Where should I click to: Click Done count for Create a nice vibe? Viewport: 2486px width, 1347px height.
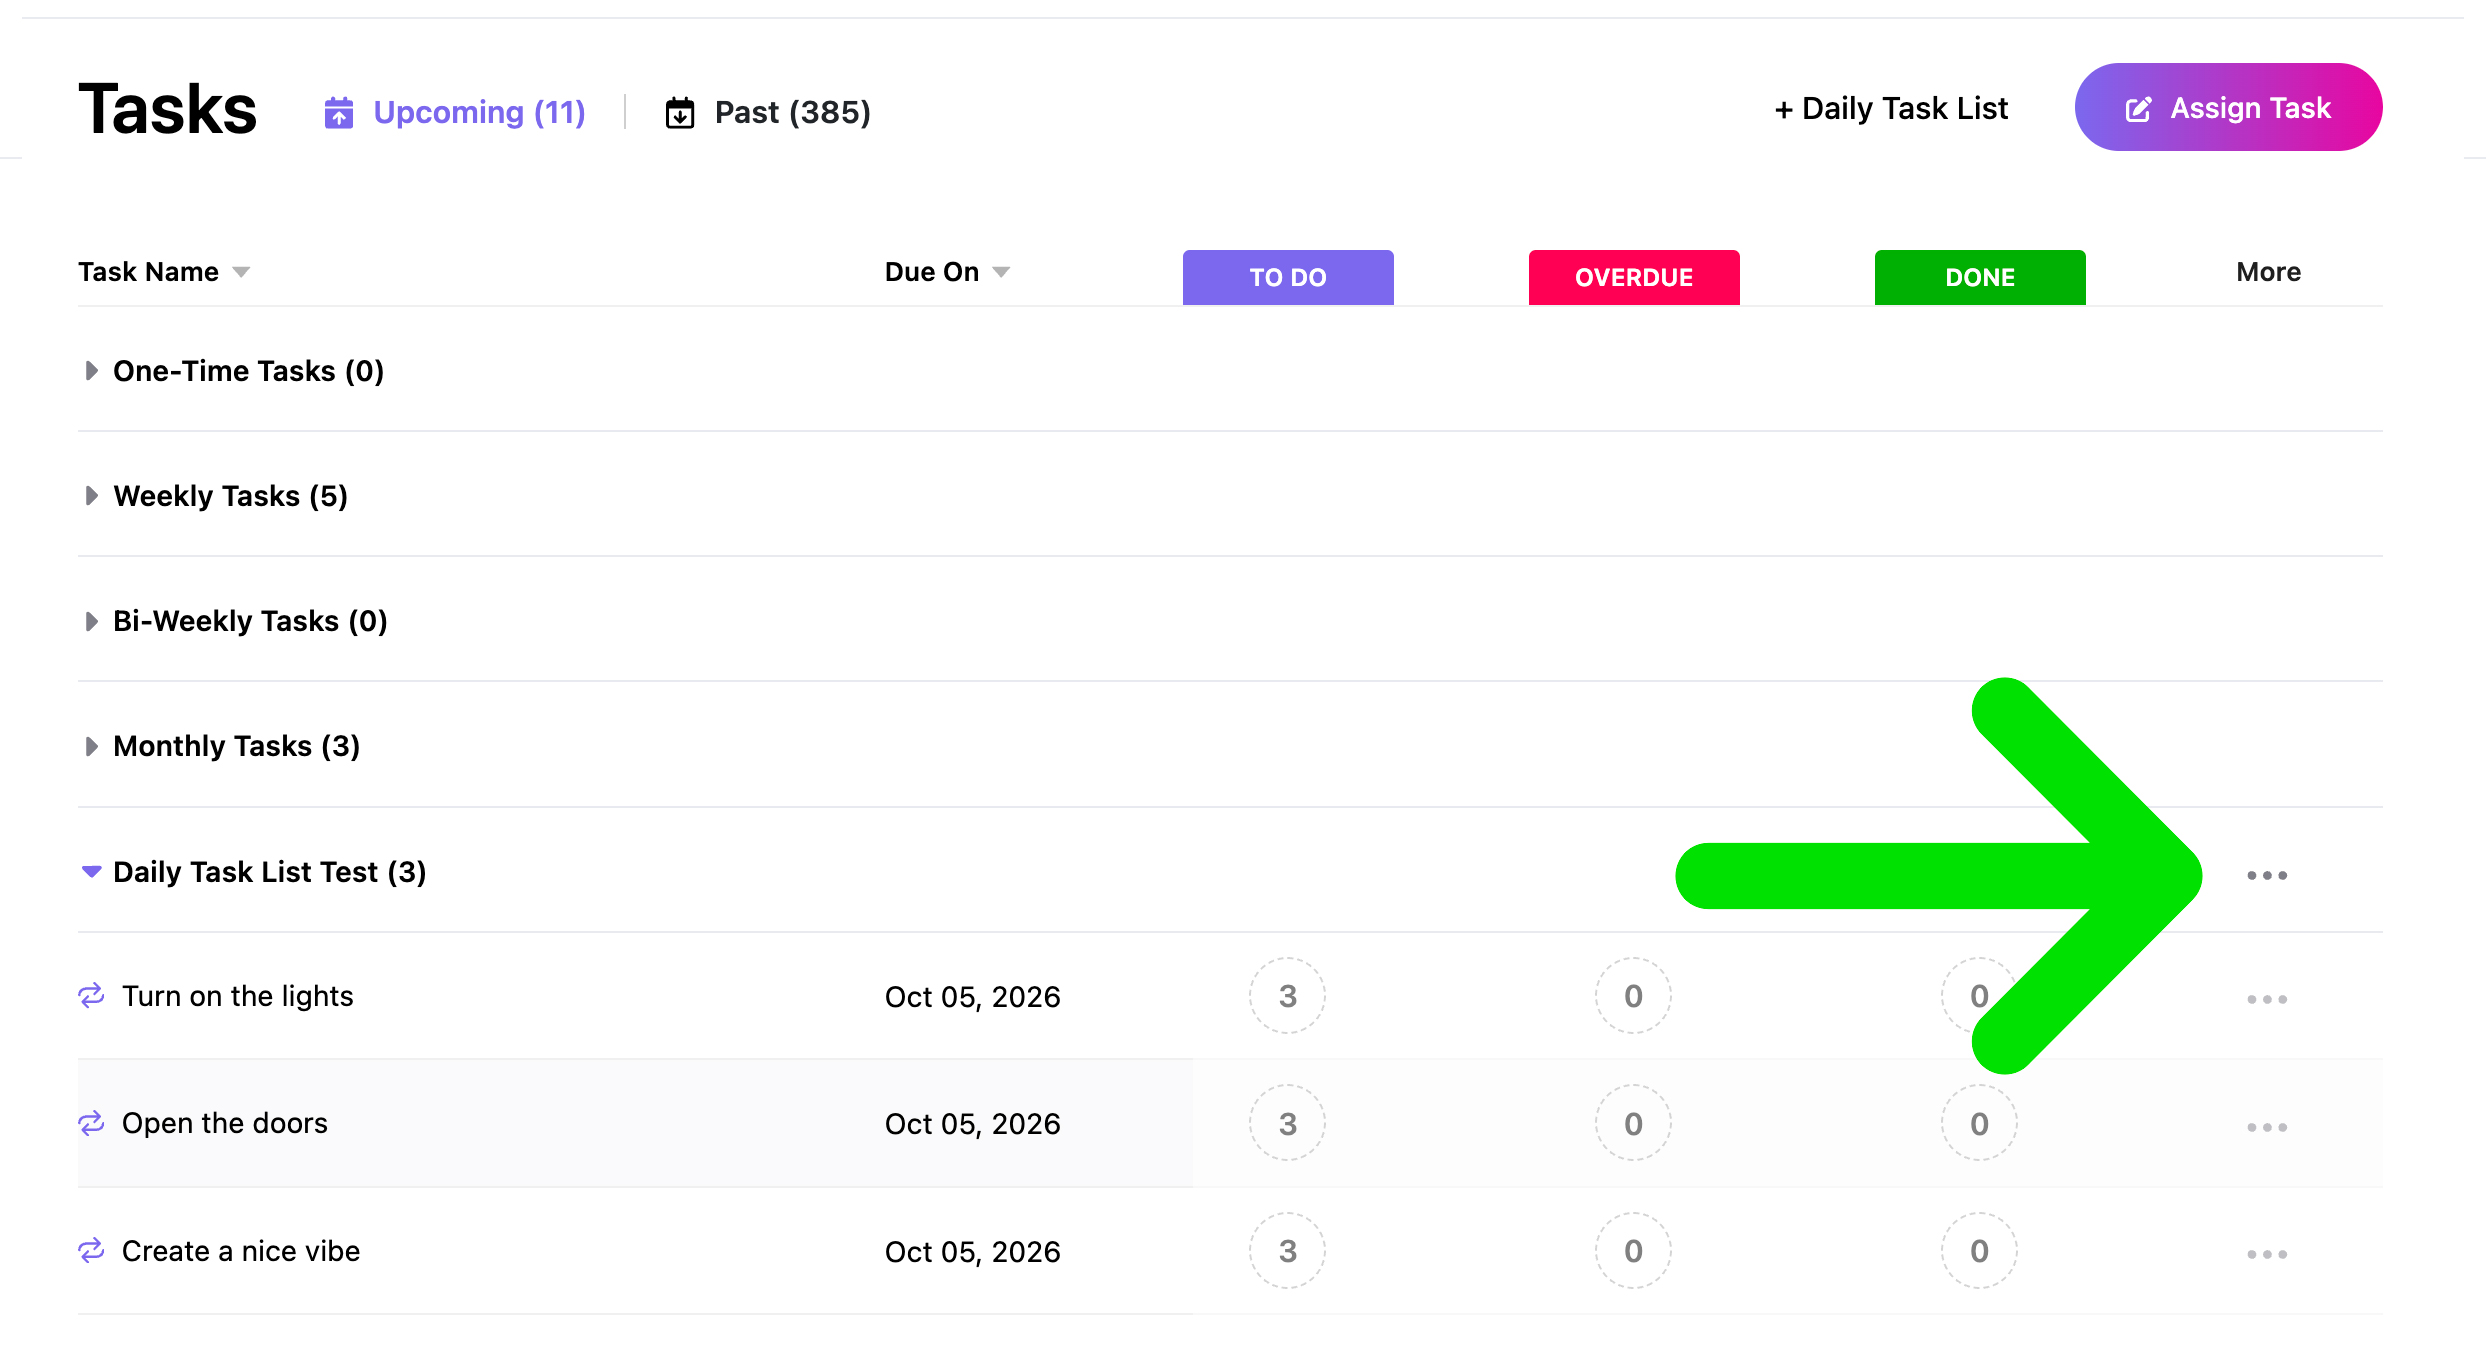coord(1980,1251)
